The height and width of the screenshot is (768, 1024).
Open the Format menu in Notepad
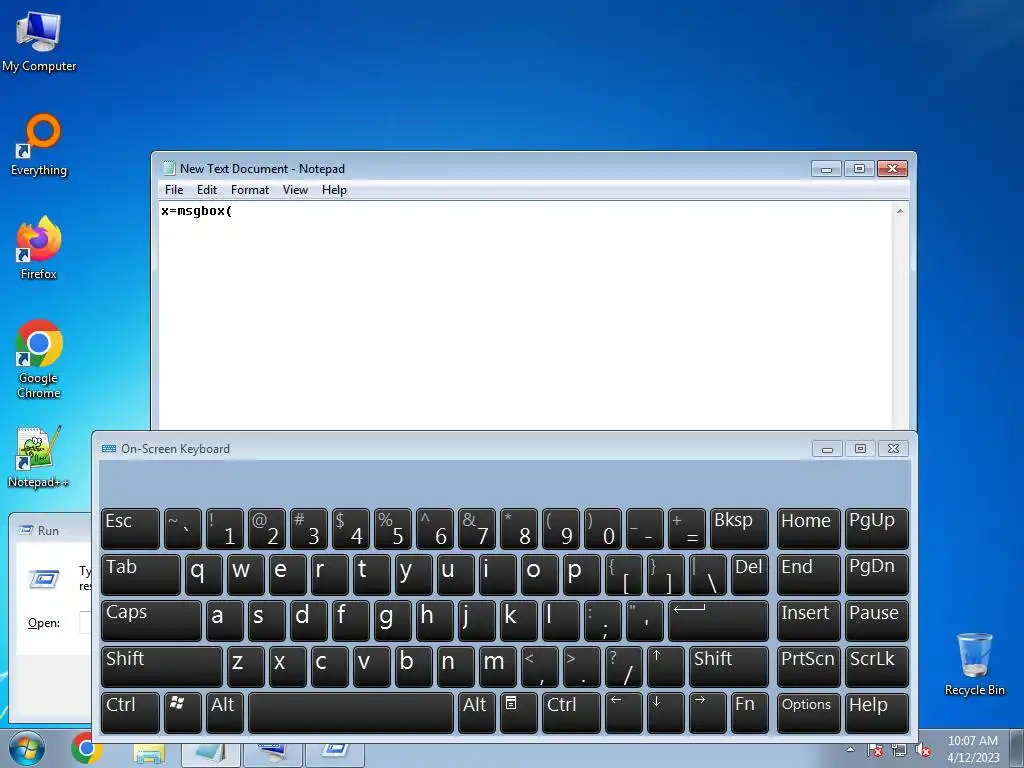(249, 190)
